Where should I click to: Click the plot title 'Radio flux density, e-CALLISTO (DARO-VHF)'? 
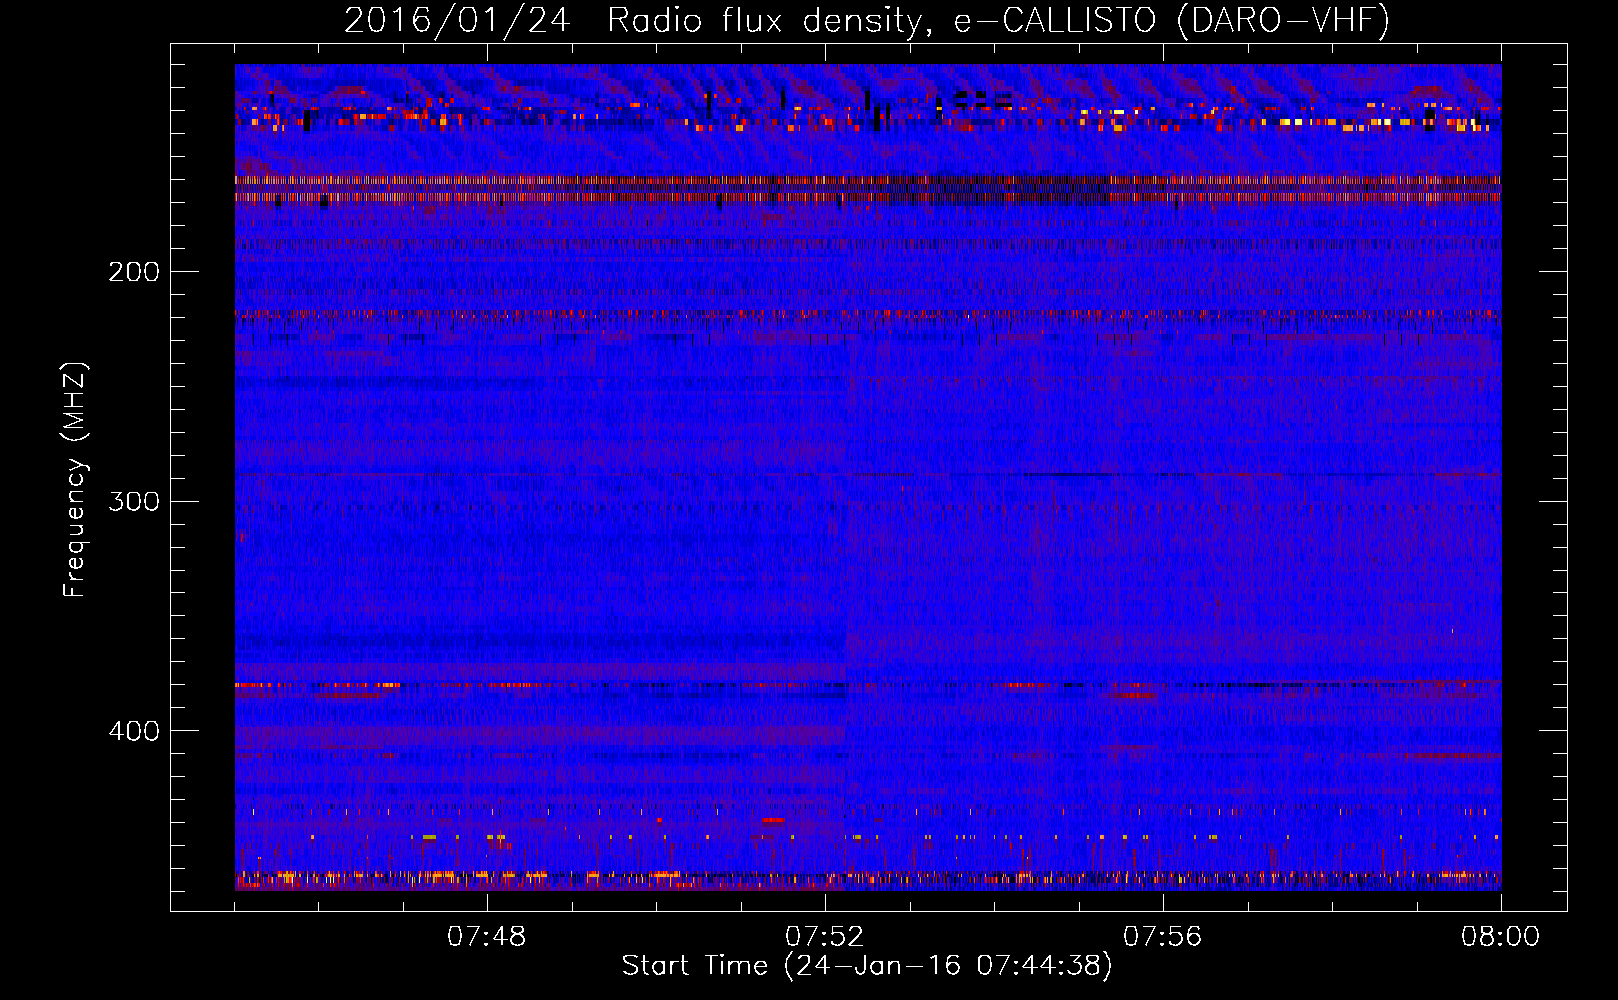[x=998, y=20]
